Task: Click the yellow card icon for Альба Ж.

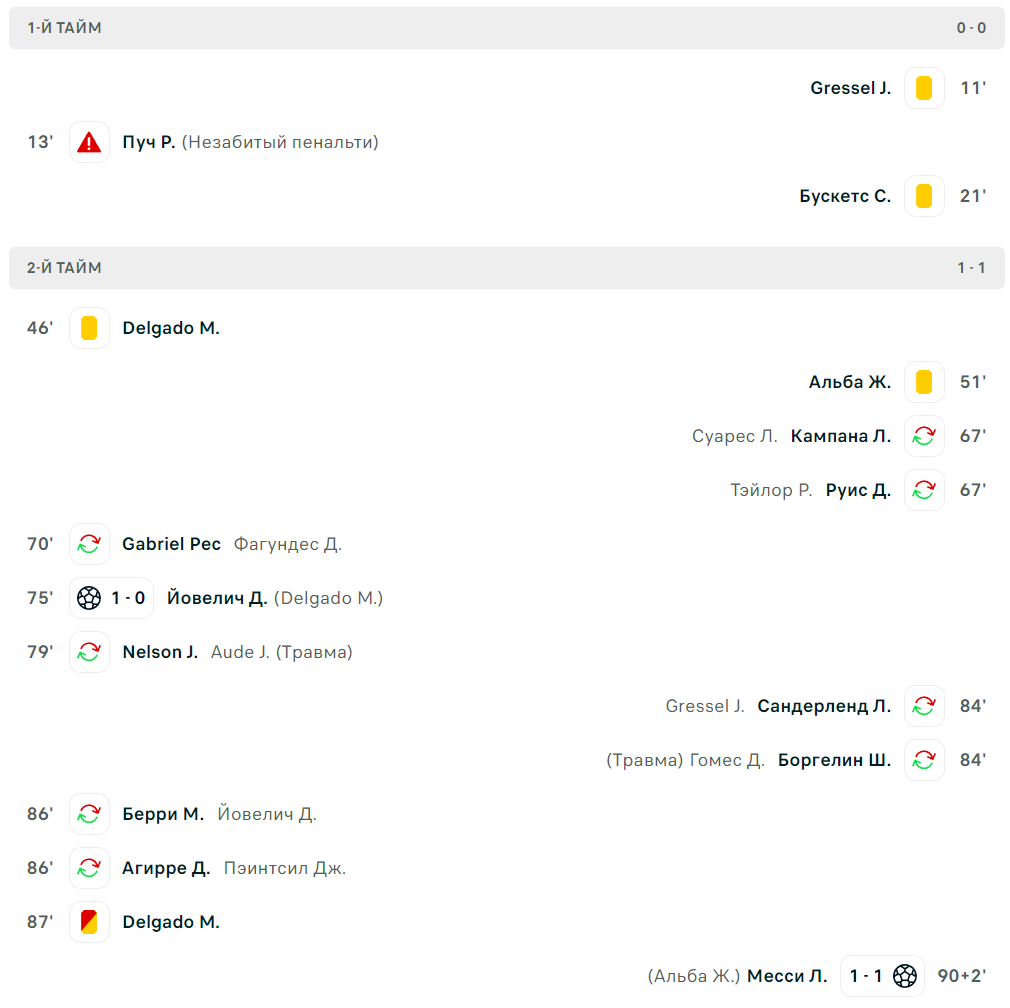Action: point(924,383)
